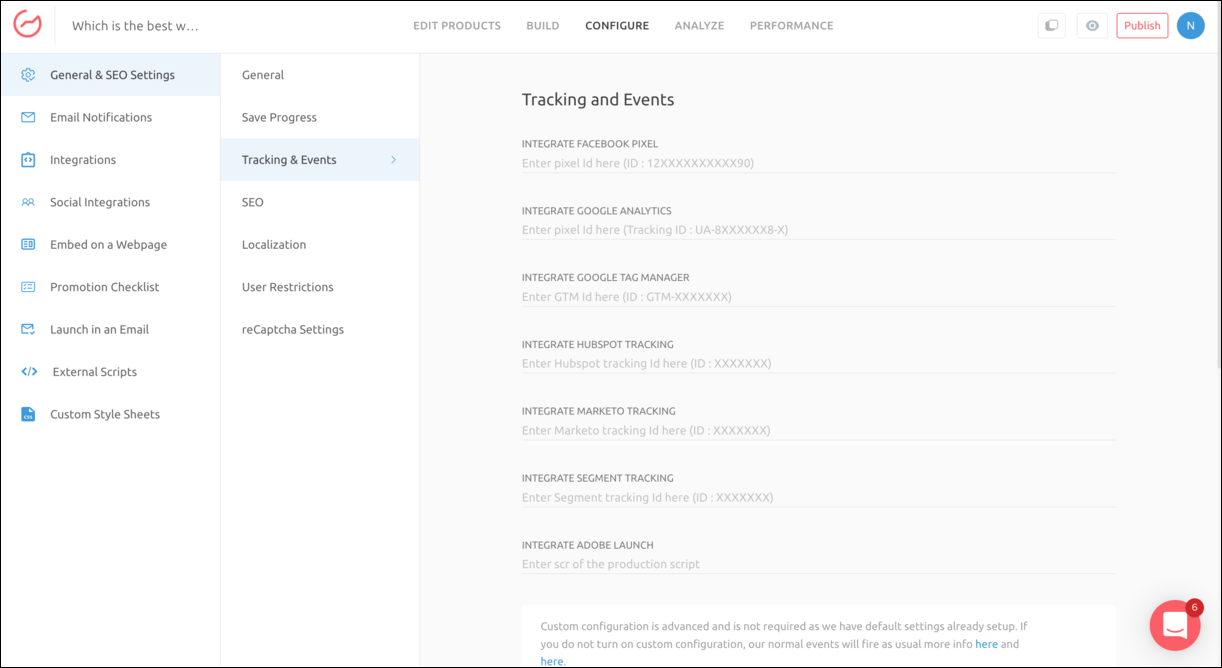Click the Custom Style Sheets file icon
1222x668 pixels.
pyautogui.click(x=28, y=414)
